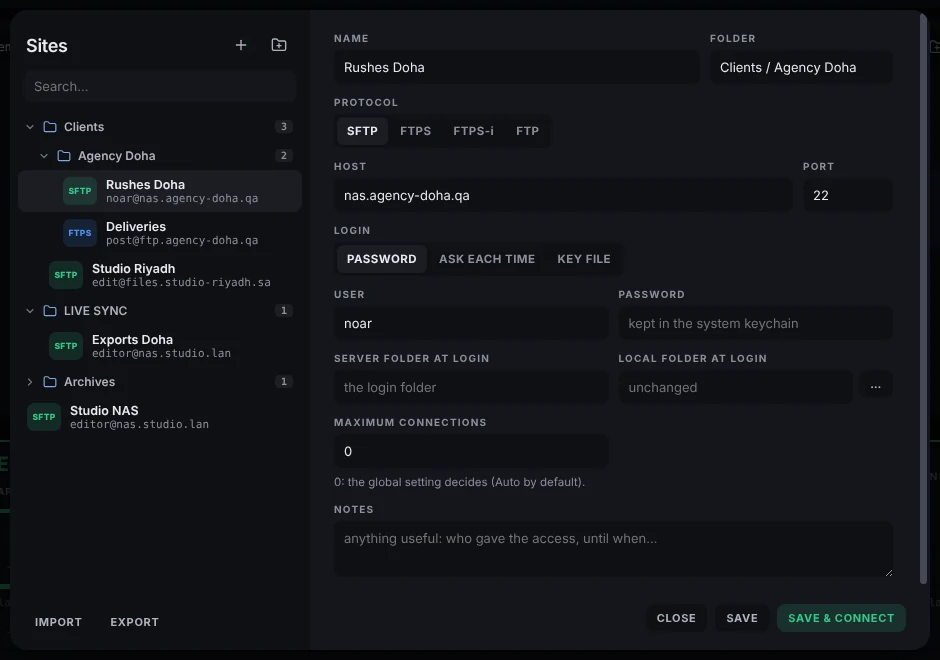Choose PASSWORD login method
940x660 pixels.
click(381, 259)
